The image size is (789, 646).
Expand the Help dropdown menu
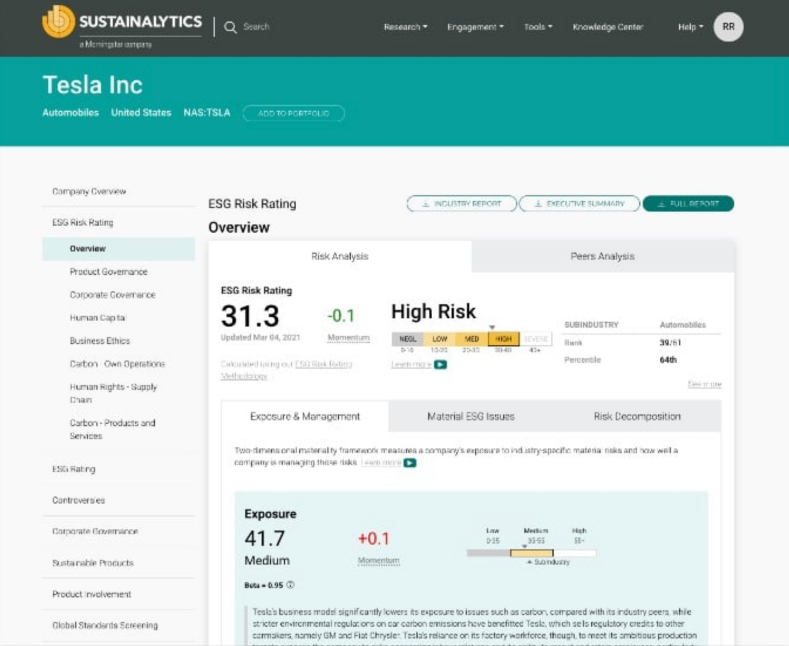(x=690, y=27)
